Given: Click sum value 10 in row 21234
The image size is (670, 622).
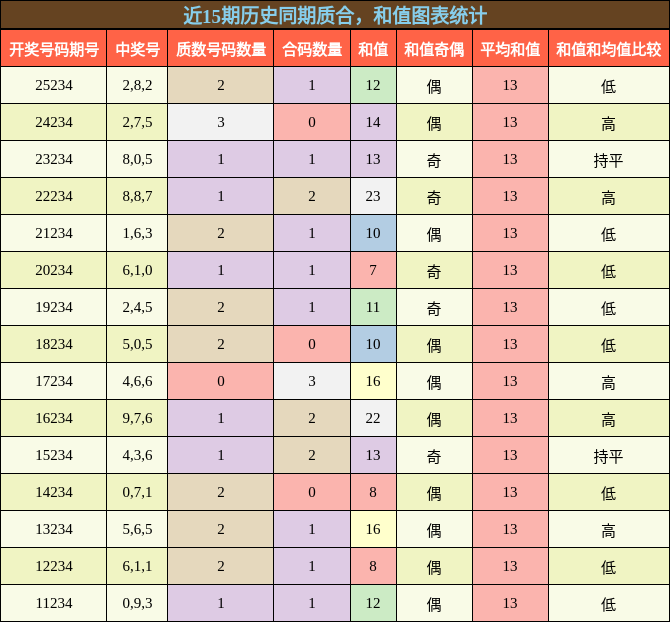Looking at the screenshot, I should click(373, 233).
